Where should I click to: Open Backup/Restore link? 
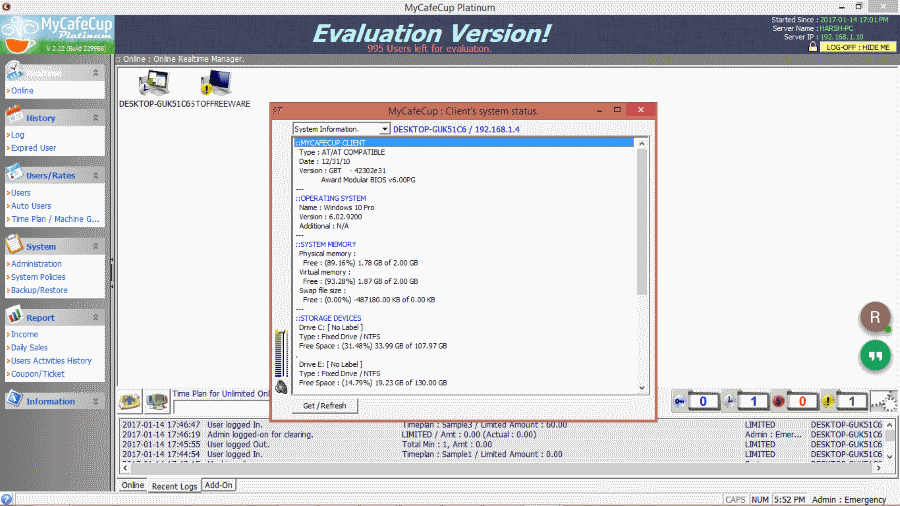(x=39, y=290)
